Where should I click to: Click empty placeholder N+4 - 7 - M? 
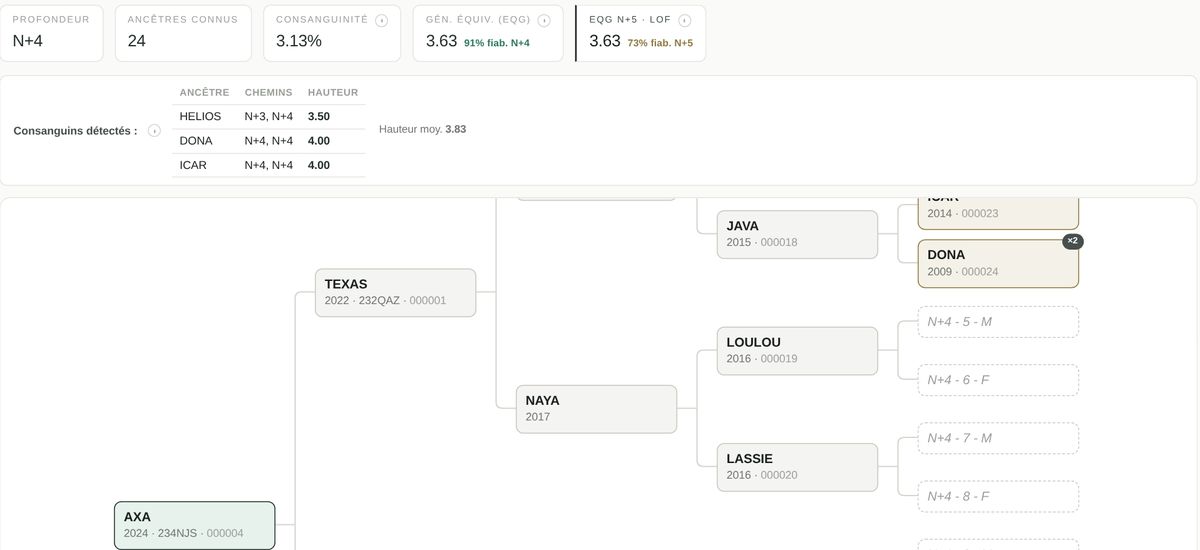pyautogui.click(x=998, y=438)
